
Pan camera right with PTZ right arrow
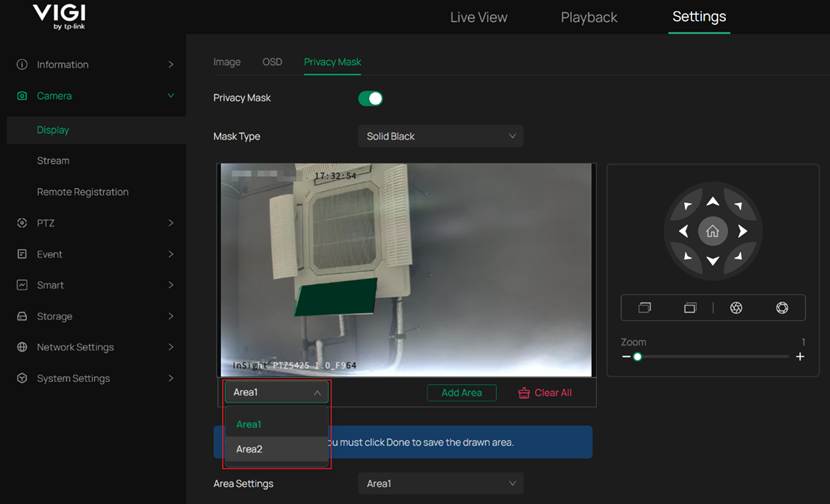[743, 231]
